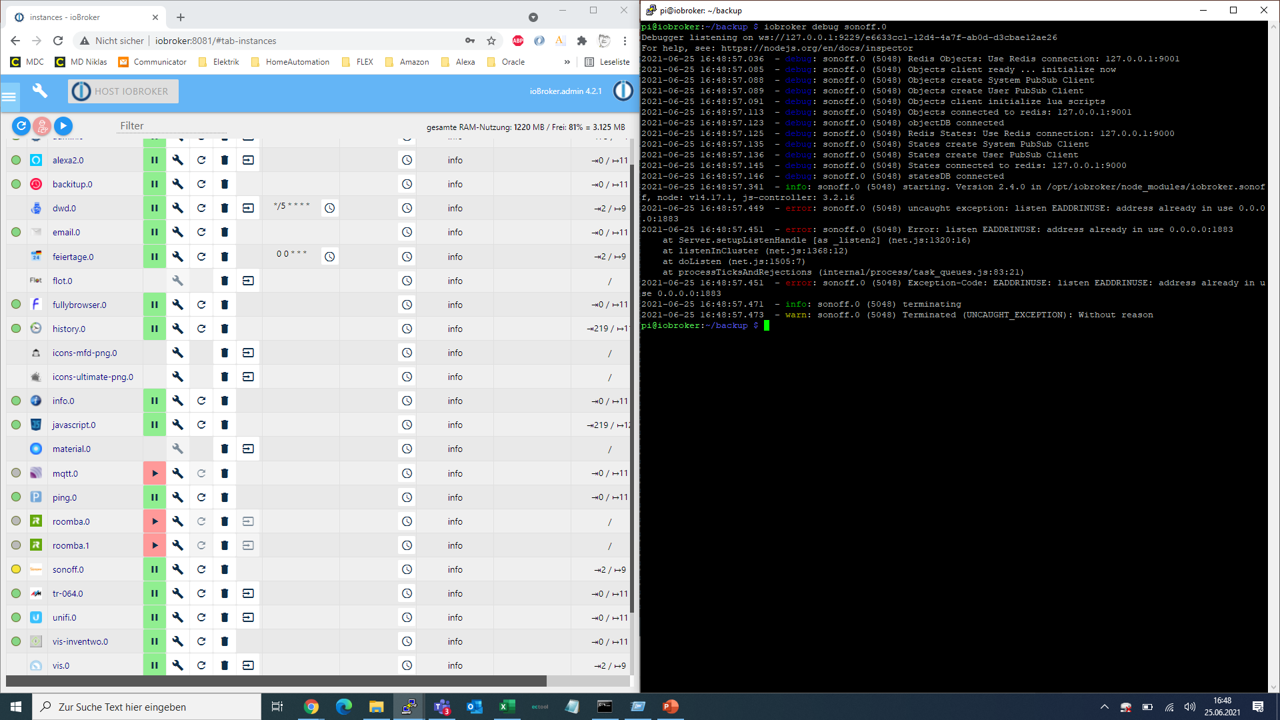
Task: Open vis.0 web link icon
Action: click(x=248, y=665)
